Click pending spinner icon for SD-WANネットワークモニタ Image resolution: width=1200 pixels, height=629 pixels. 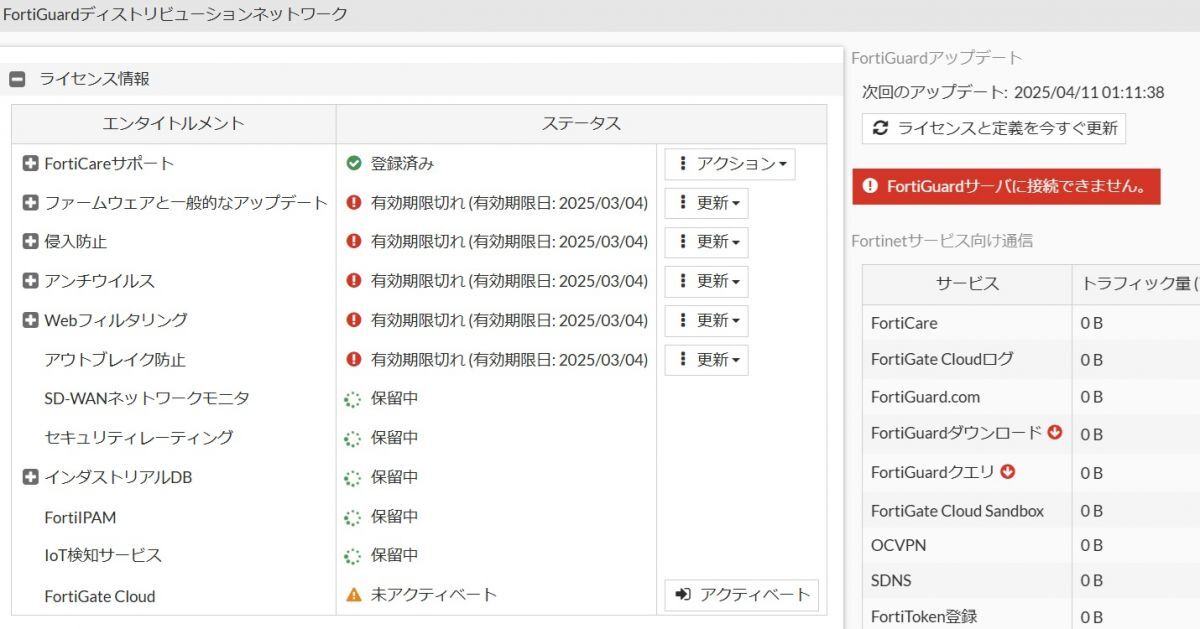(x=353, y=399)
